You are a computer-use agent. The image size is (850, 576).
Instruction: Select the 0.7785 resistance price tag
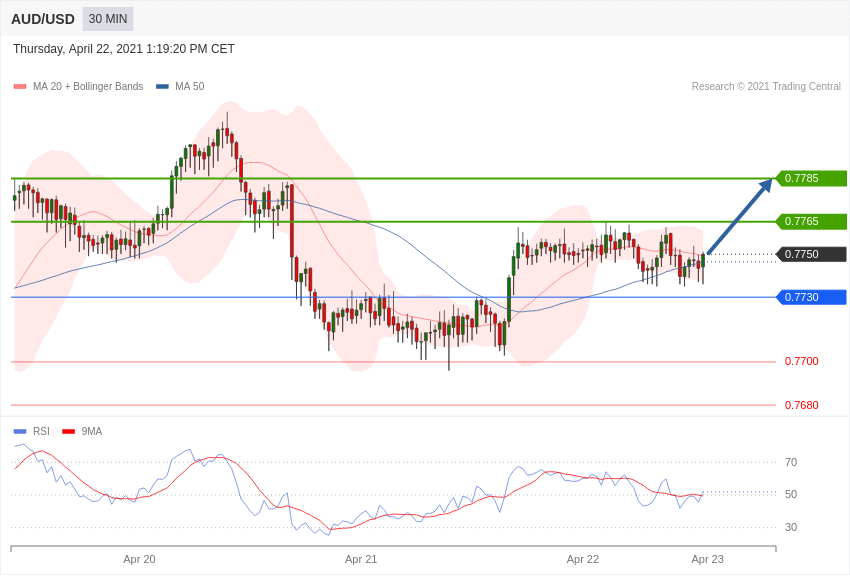(812, 178)
